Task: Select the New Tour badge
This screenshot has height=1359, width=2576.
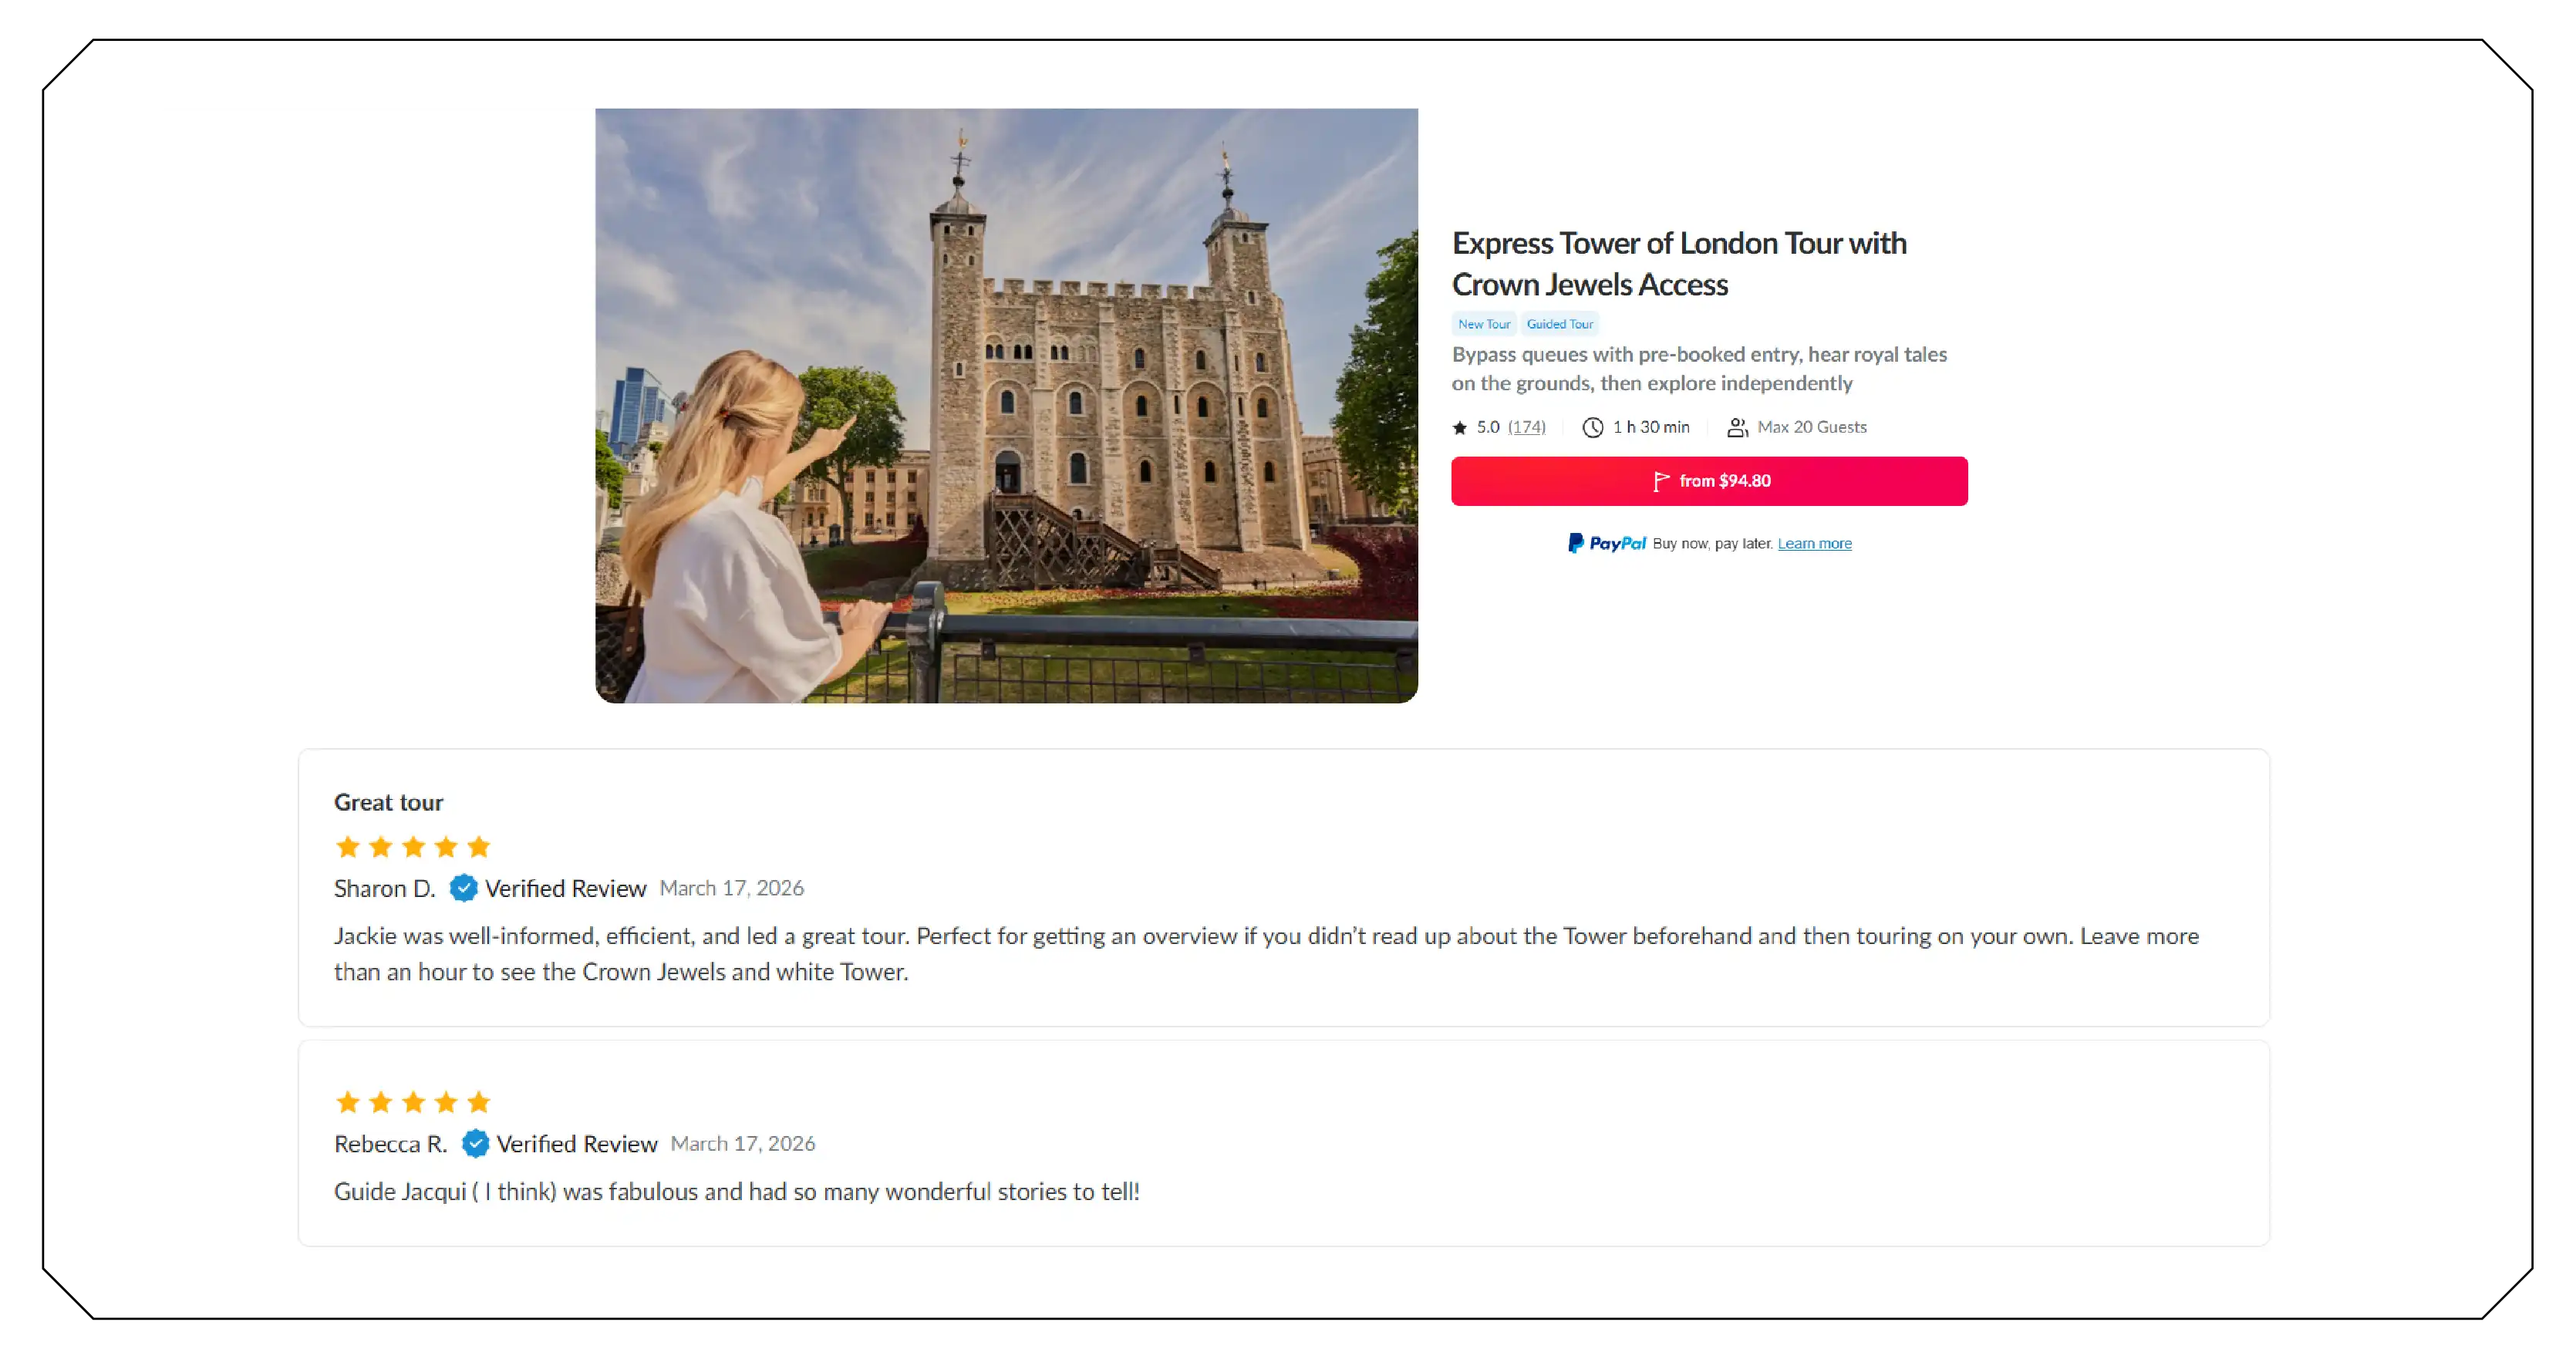Action: coord(1484,323)
